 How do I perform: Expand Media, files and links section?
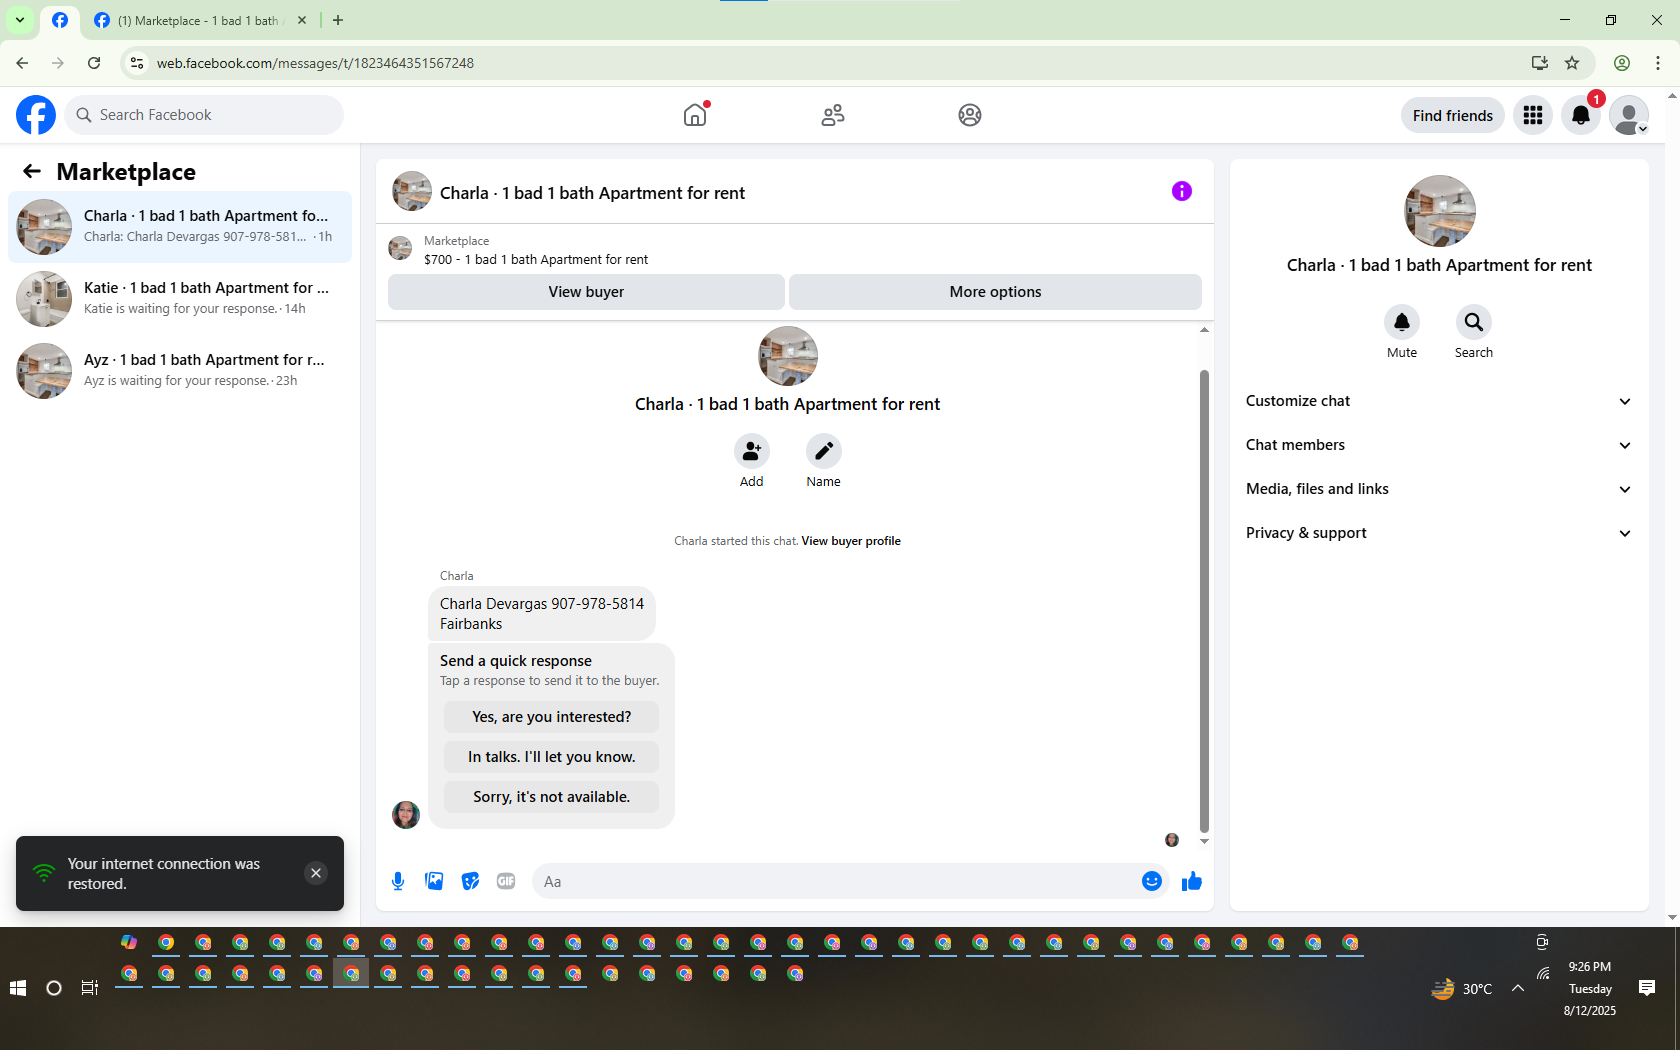tap(1439, 489)
